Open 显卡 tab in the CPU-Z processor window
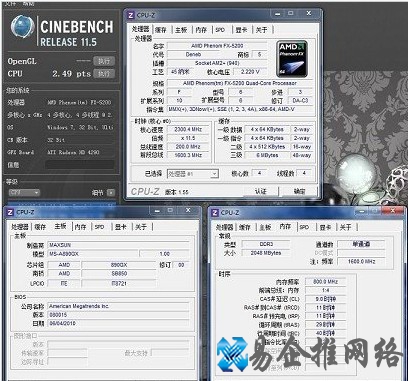The height and width of the screenshot is (381, 408). pos(241,30)
